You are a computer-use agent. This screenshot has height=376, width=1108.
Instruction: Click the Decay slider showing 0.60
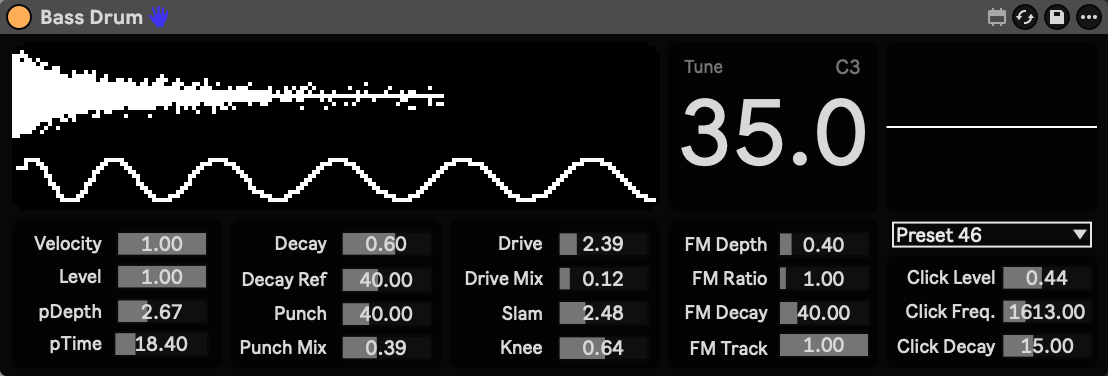(387, 244)
